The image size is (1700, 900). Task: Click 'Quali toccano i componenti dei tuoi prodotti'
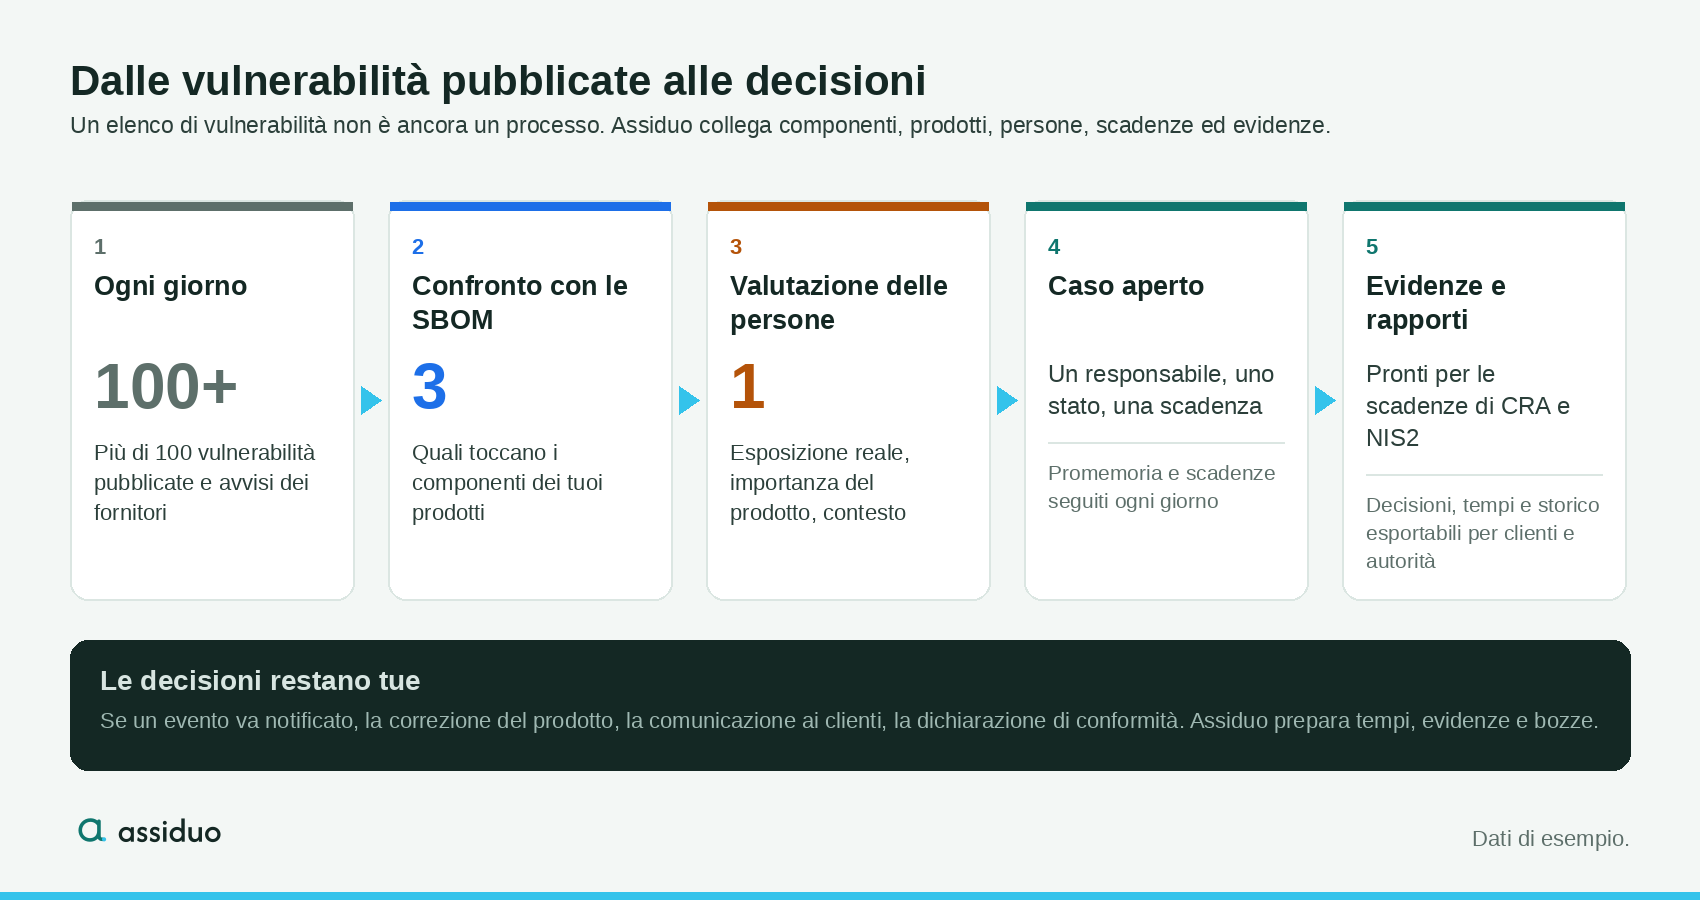click(x=507, y=482)
